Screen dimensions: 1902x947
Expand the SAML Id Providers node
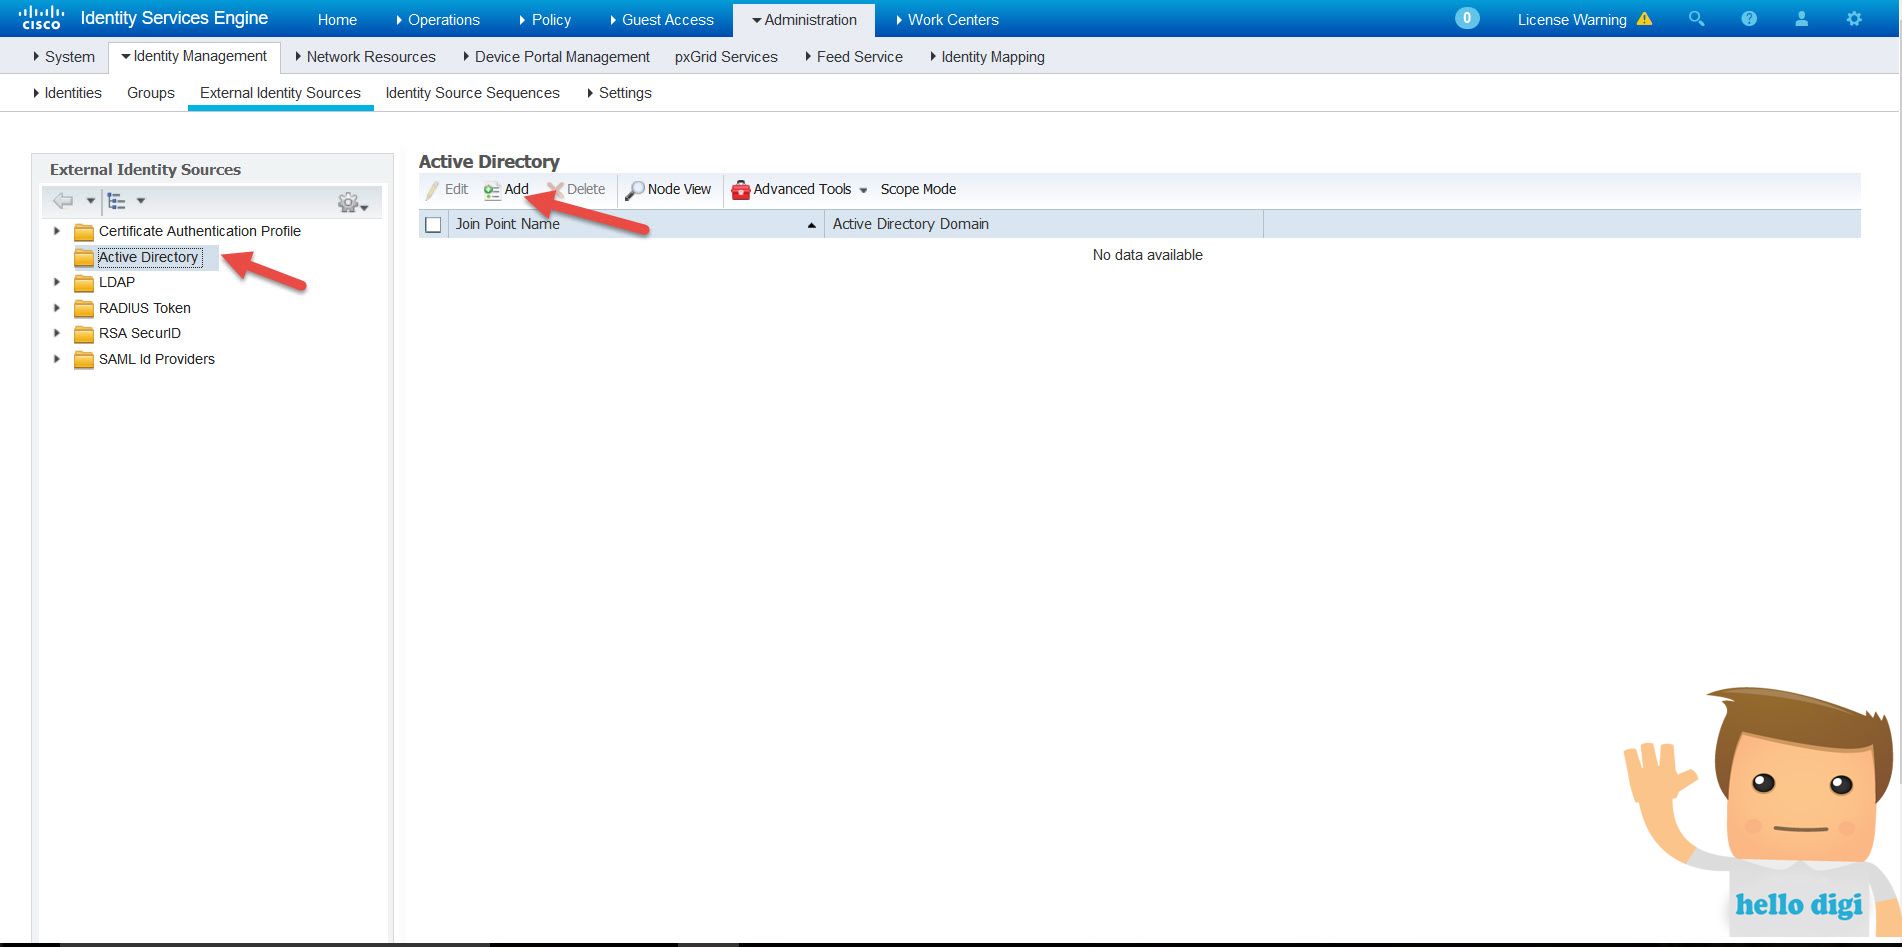[x=57, y=359]
